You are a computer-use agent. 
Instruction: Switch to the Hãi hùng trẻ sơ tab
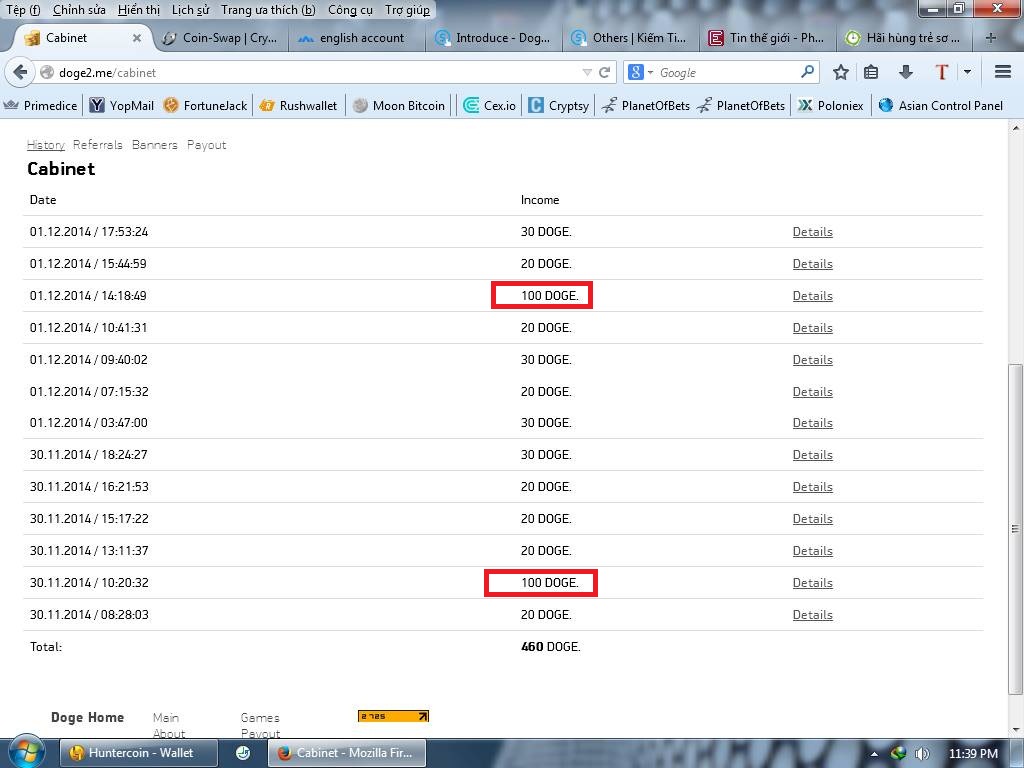(904, 38)
